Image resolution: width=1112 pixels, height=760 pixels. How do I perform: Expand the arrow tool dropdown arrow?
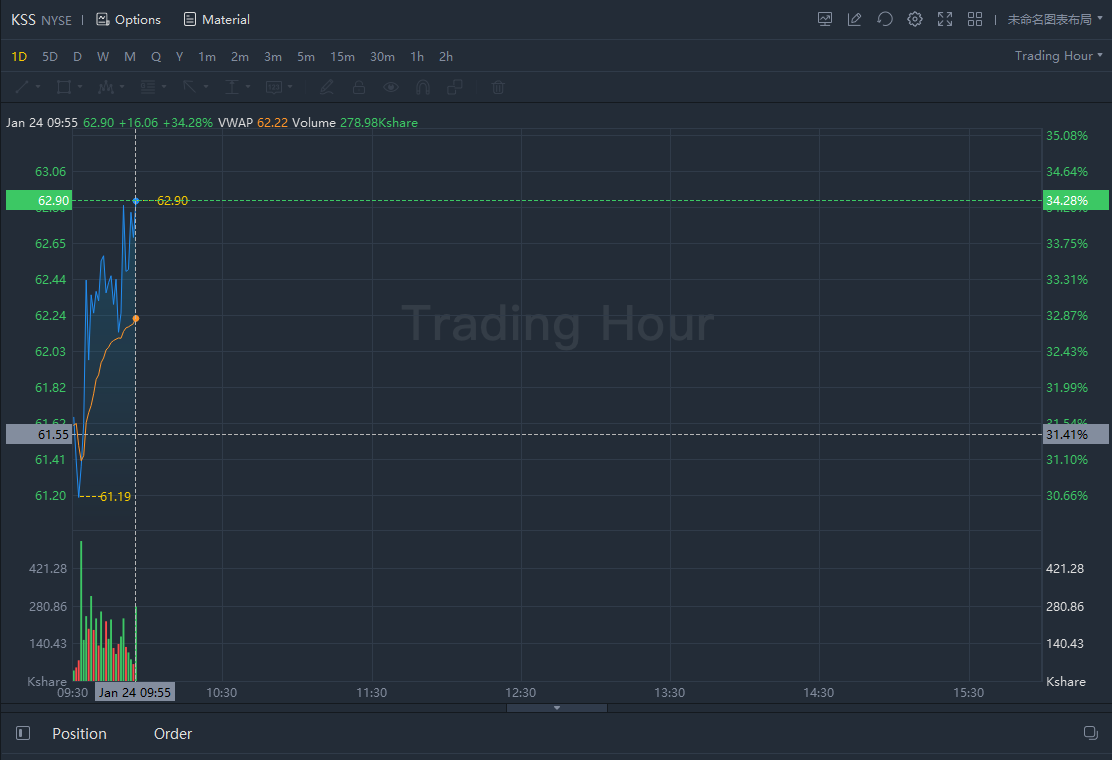206,87
